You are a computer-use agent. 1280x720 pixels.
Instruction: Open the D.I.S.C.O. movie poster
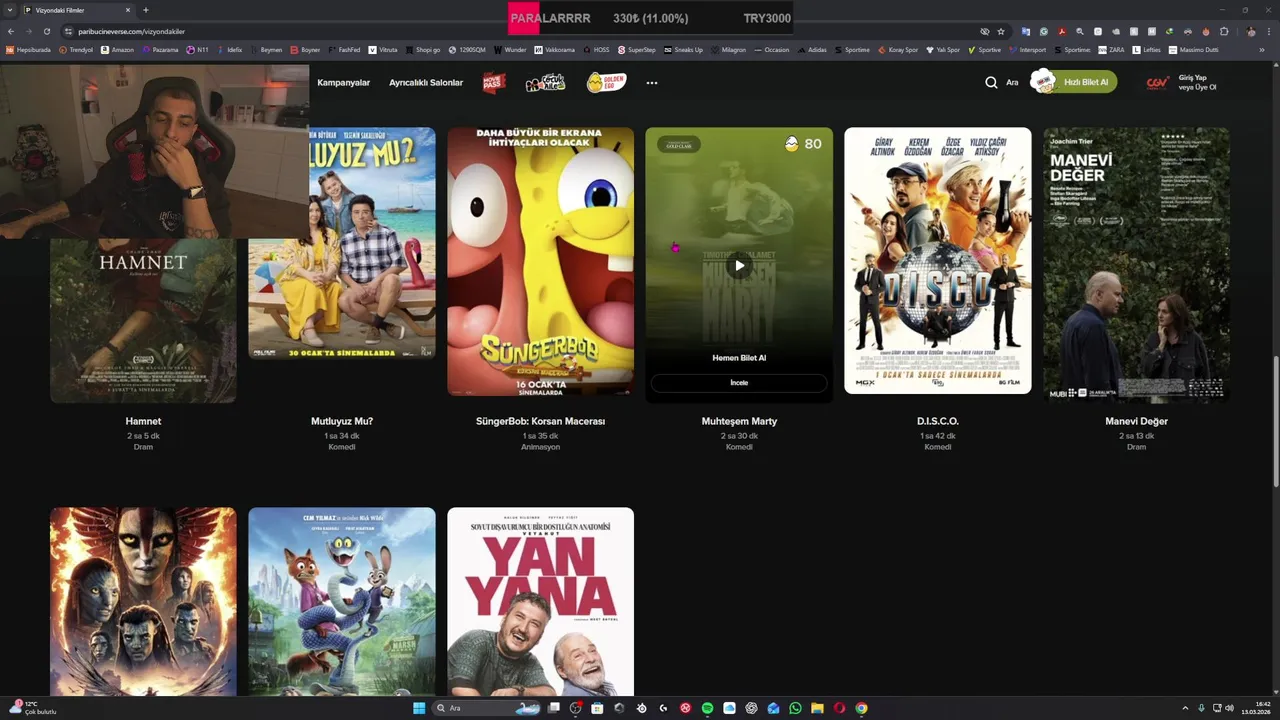coord(937,260)
